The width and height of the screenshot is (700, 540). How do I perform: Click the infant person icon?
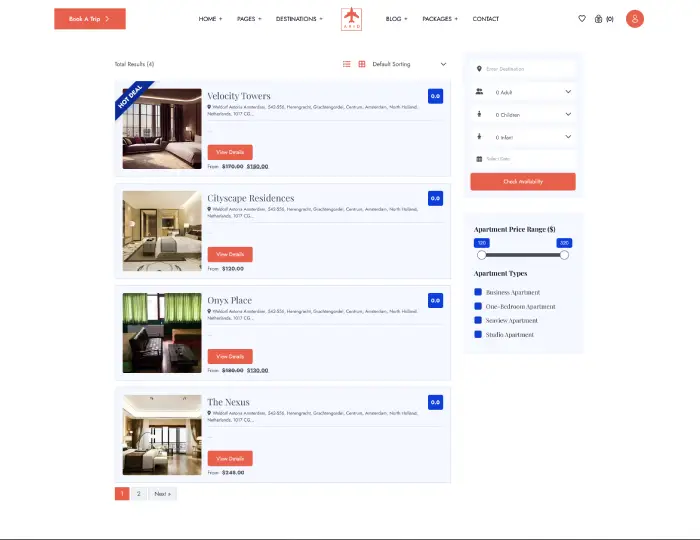pos(479,137)
